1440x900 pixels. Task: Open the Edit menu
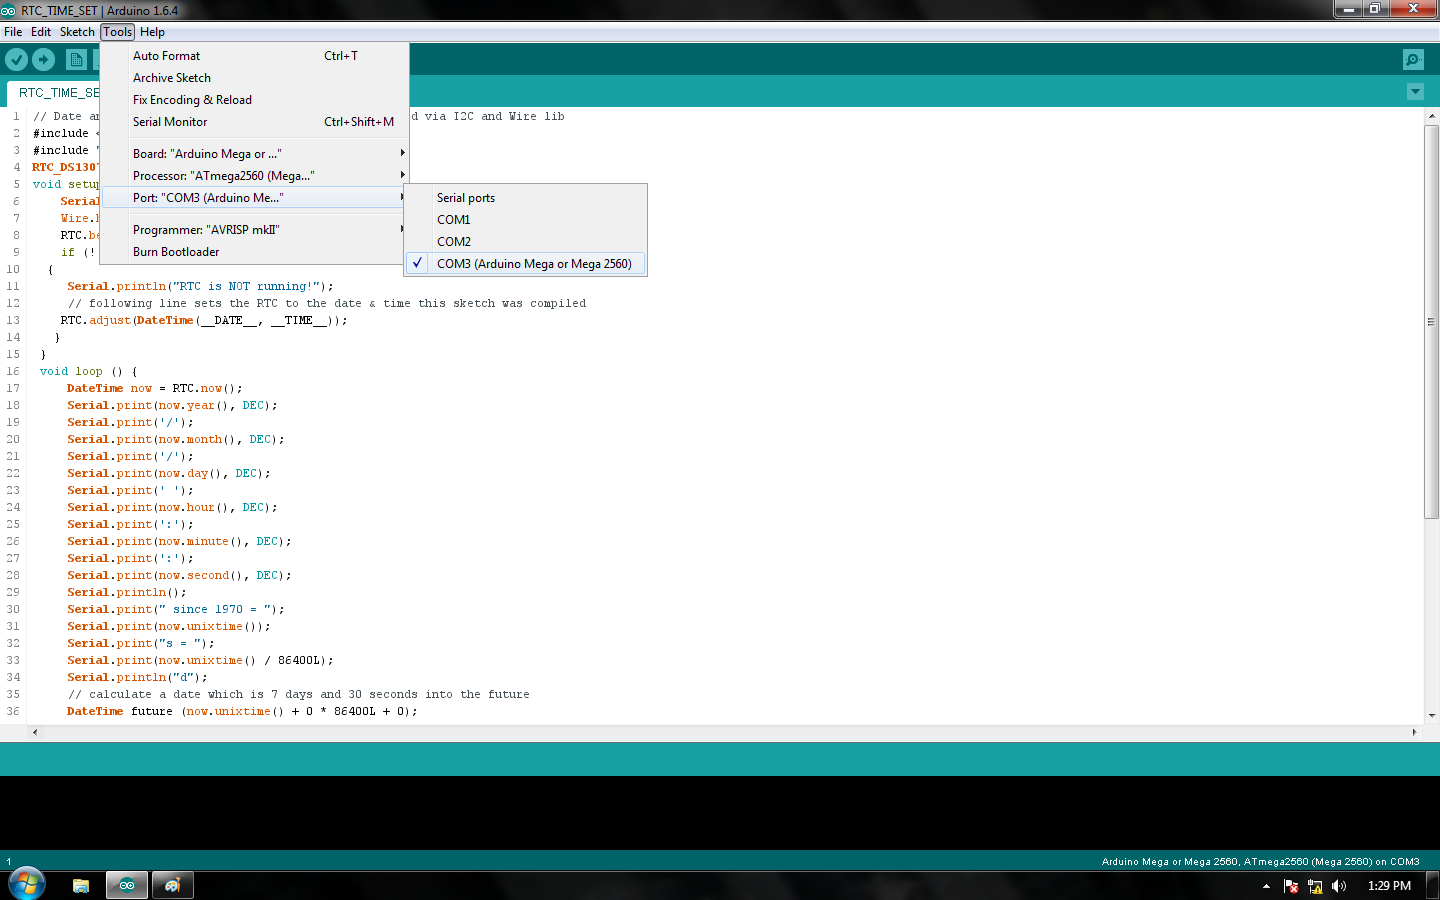pos(41,32)
